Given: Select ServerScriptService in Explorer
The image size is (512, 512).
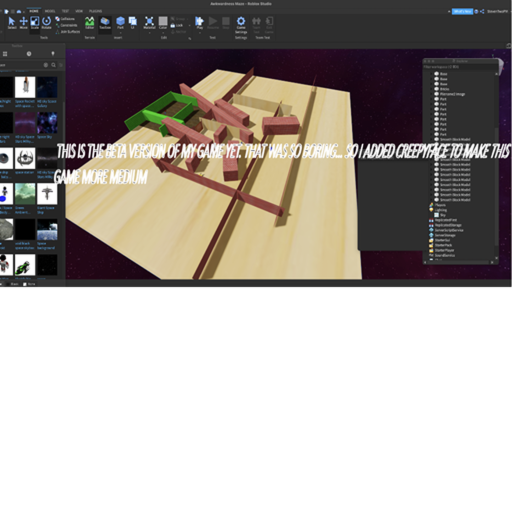Looking at the screenshot, I should pos(449,230).
